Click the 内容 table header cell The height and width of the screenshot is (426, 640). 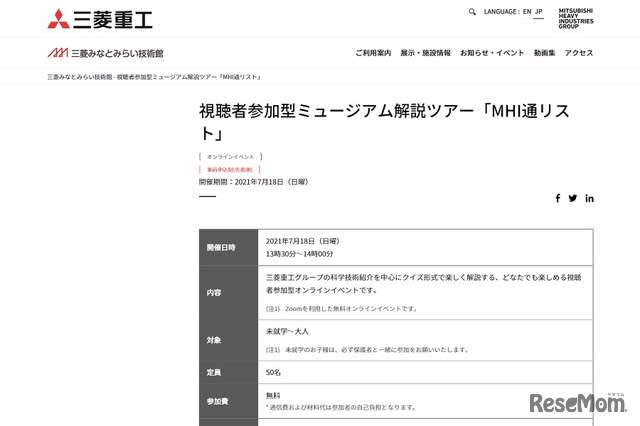(229, 293)
